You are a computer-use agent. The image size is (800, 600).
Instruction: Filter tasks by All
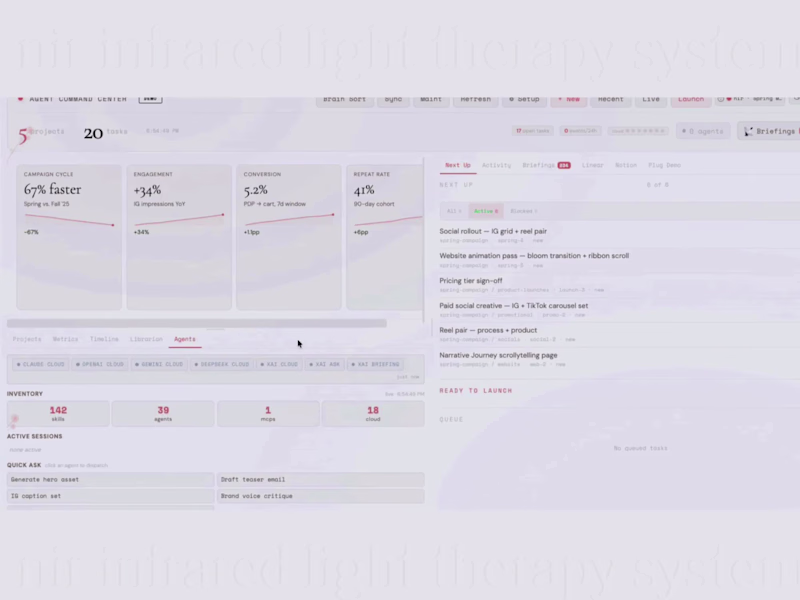coord(454,211)
